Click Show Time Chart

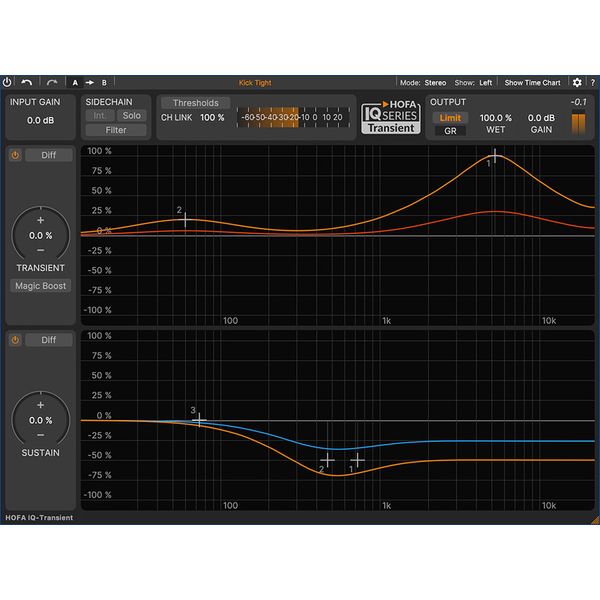[x=532, y=83]
